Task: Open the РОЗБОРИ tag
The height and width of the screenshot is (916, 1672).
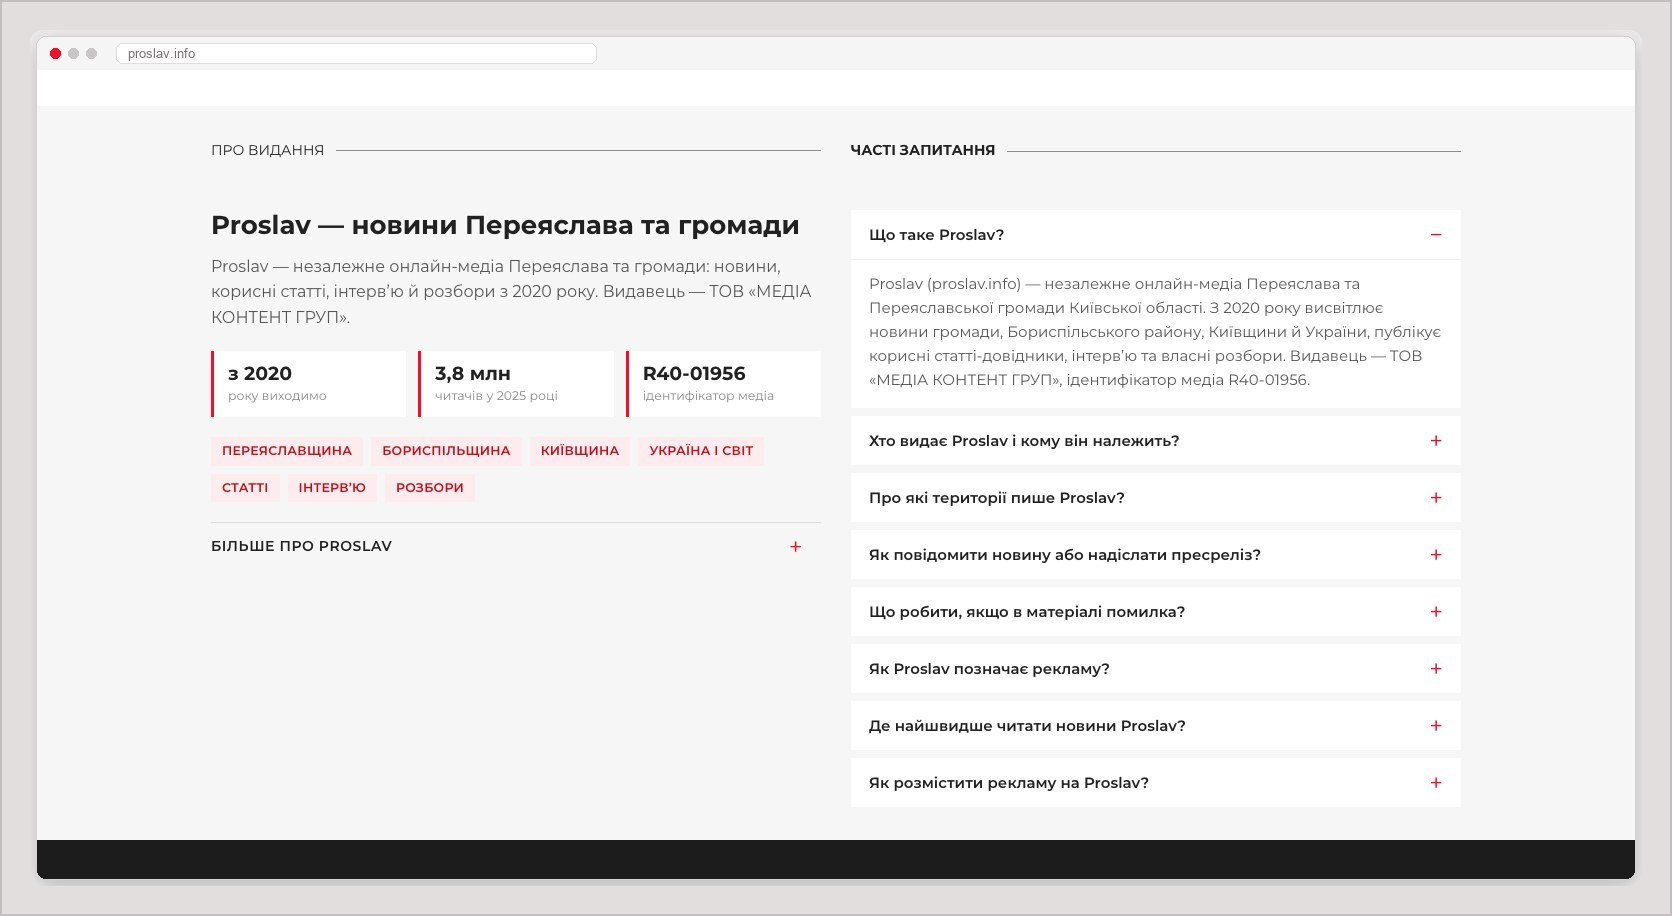Action: (x=430, y=488)
